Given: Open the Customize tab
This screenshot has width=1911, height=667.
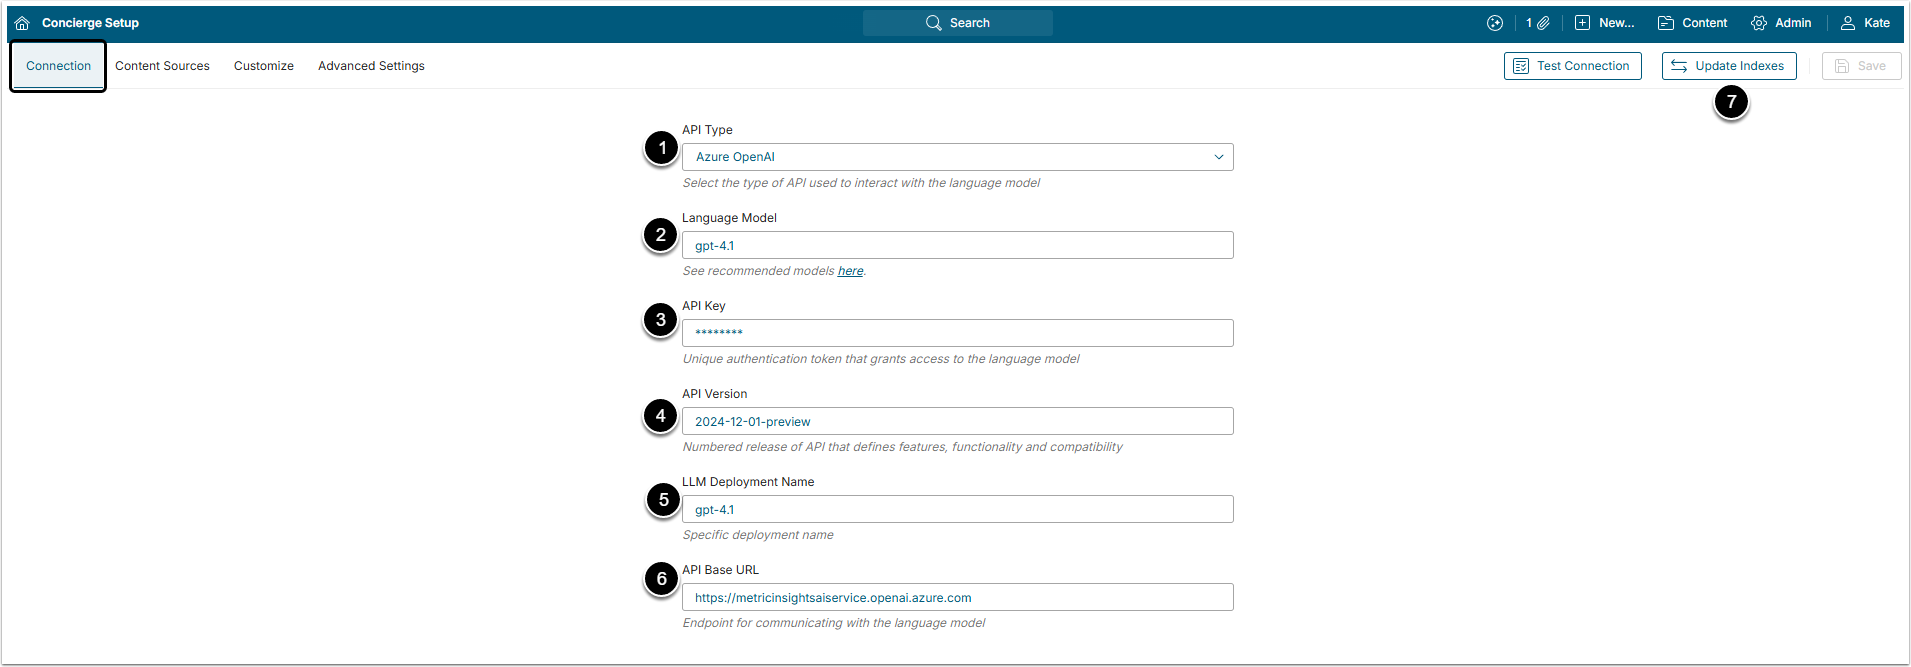Looking at the screenshot, I should click(264, 66).
